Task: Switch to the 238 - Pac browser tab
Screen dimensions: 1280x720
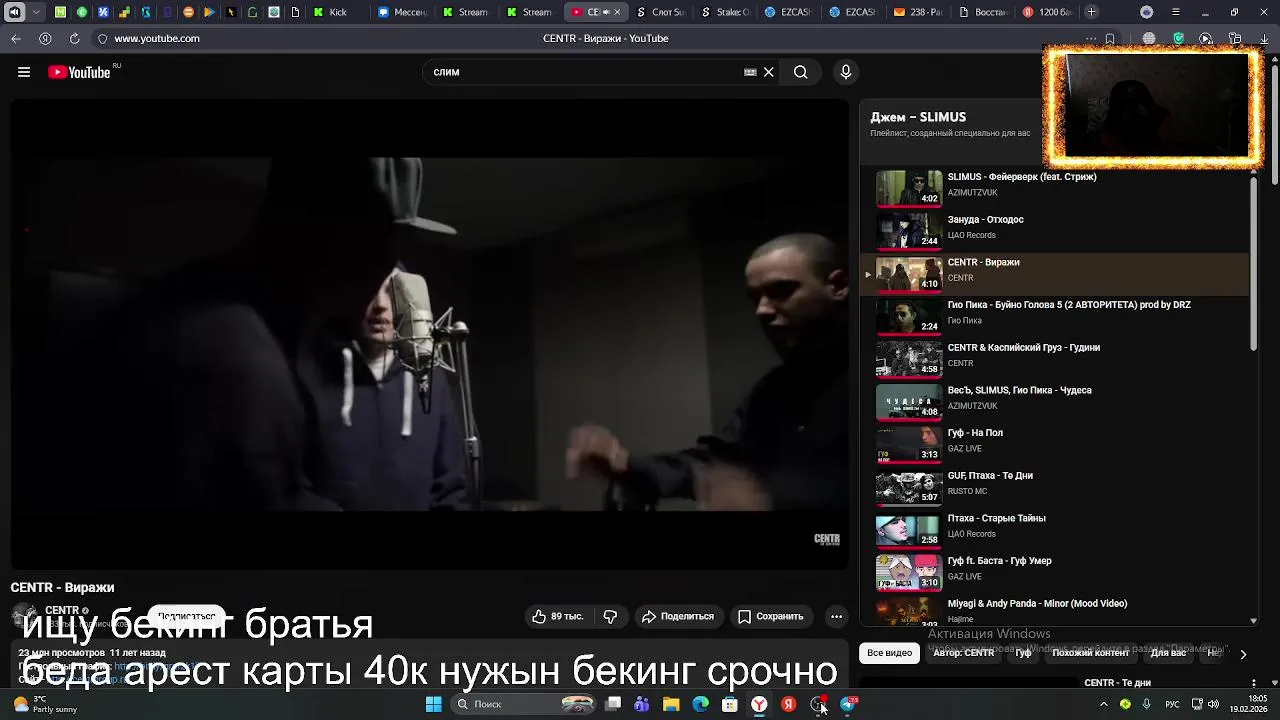Action: click(x=918, y=12)
